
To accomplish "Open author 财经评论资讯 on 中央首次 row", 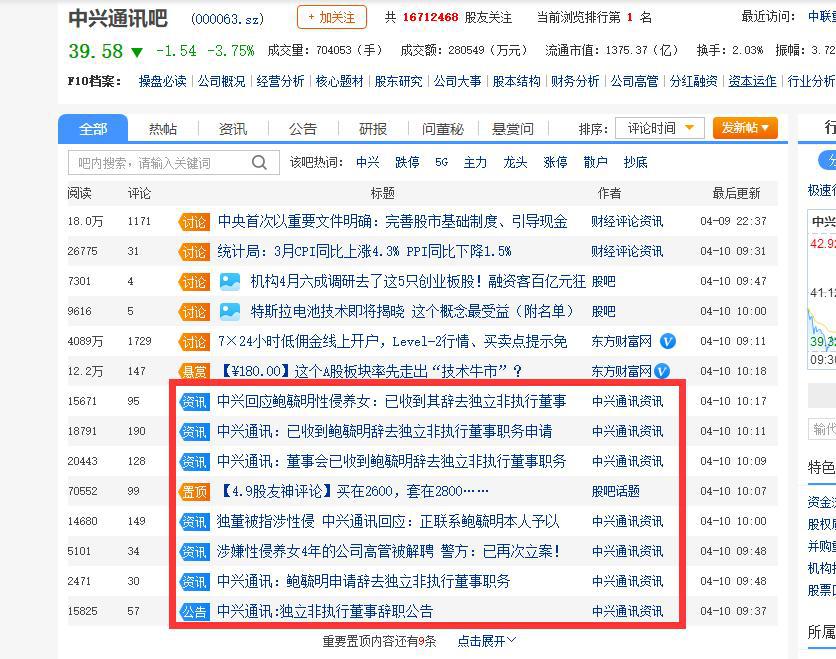I will tap(627, 221).
